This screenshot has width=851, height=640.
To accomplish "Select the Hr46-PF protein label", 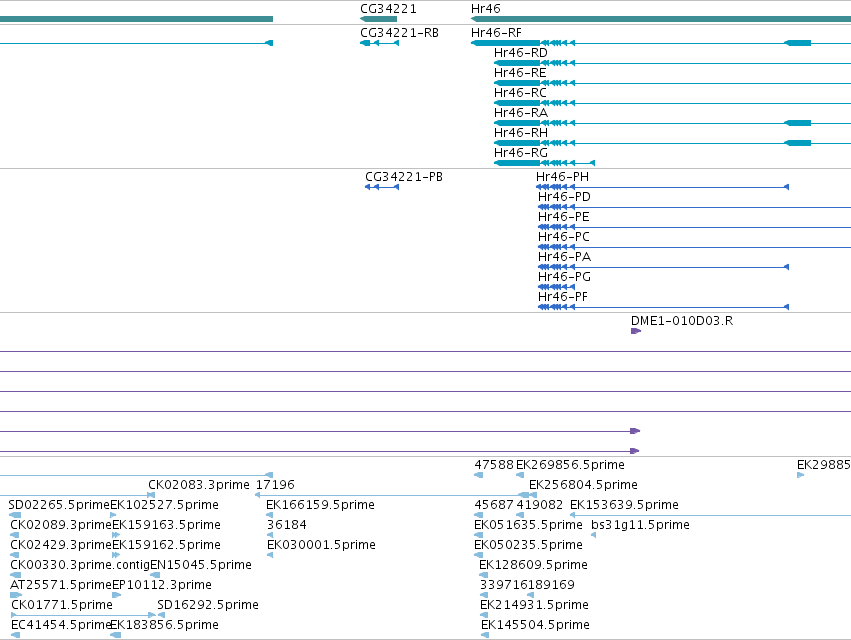I will tap(563, 297).
